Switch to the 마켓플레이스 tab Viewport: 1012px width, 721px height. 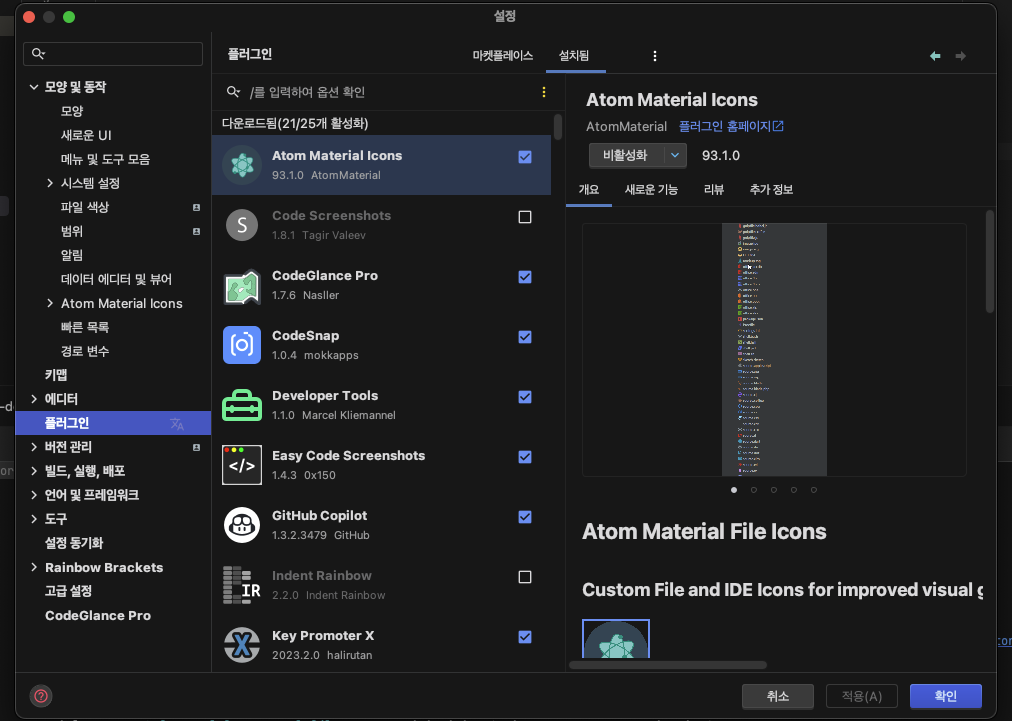[503, 56]
